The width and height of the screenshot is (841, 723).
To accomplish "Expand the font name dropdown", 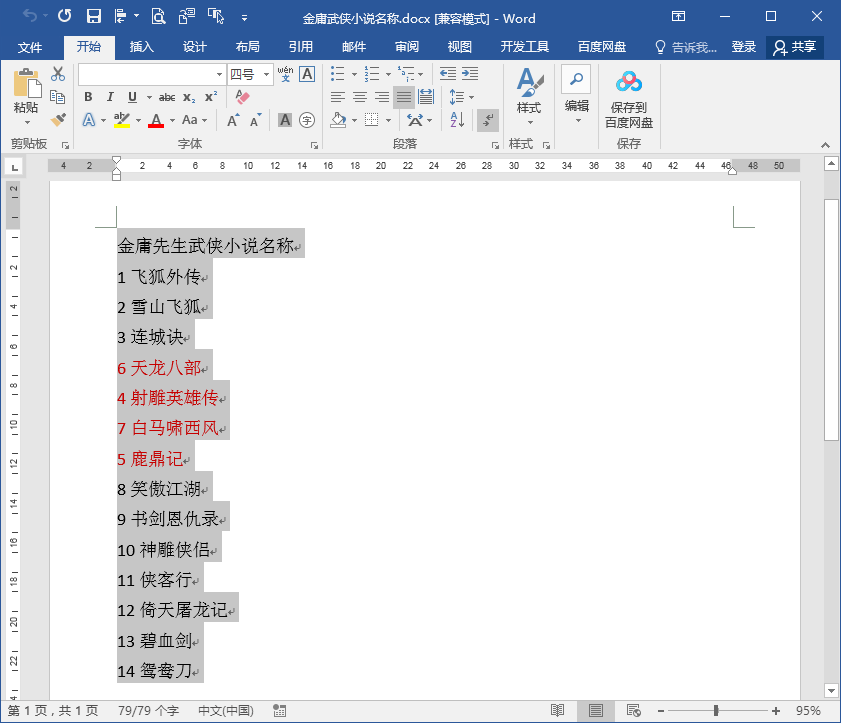I will coord(219,74).
